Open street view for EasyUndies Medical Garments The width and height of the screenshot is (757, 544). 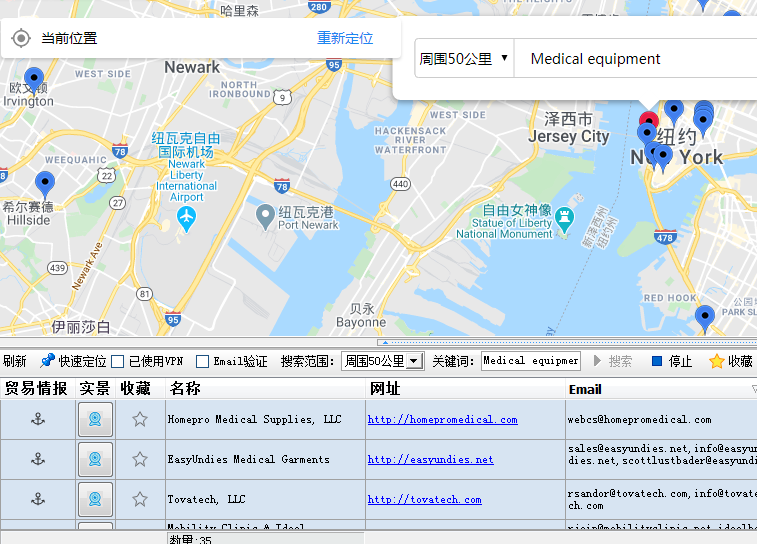[x=95, y=459]
